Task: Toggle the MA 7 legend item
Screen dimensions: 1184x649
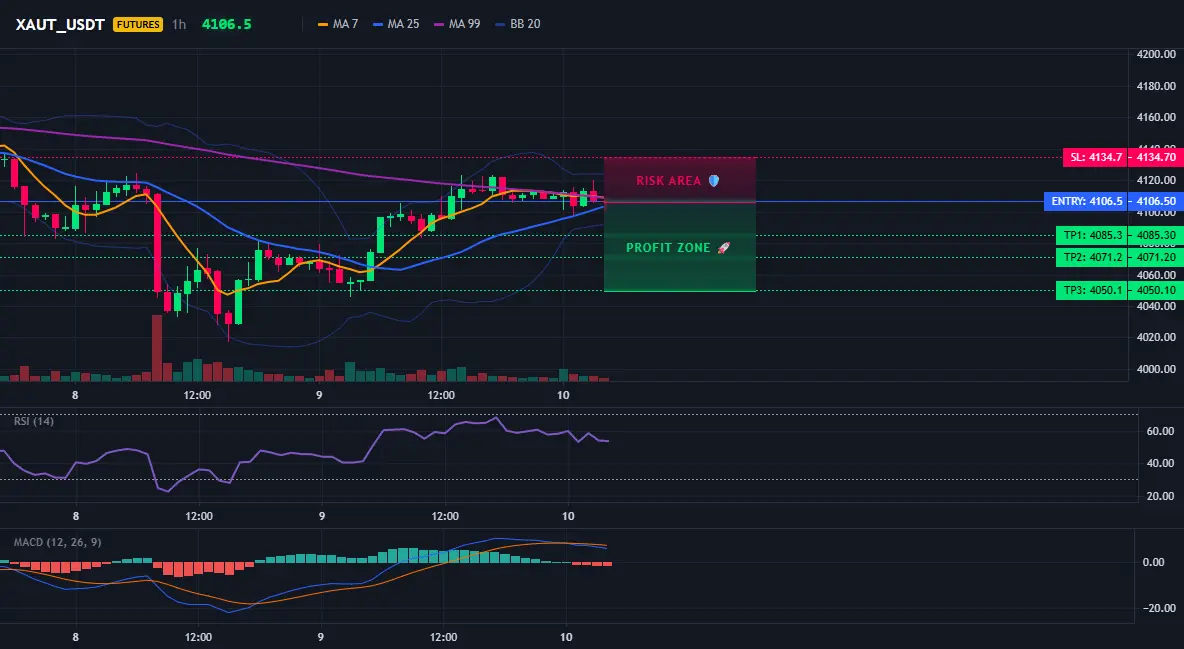Action: (x=338, y=24)
